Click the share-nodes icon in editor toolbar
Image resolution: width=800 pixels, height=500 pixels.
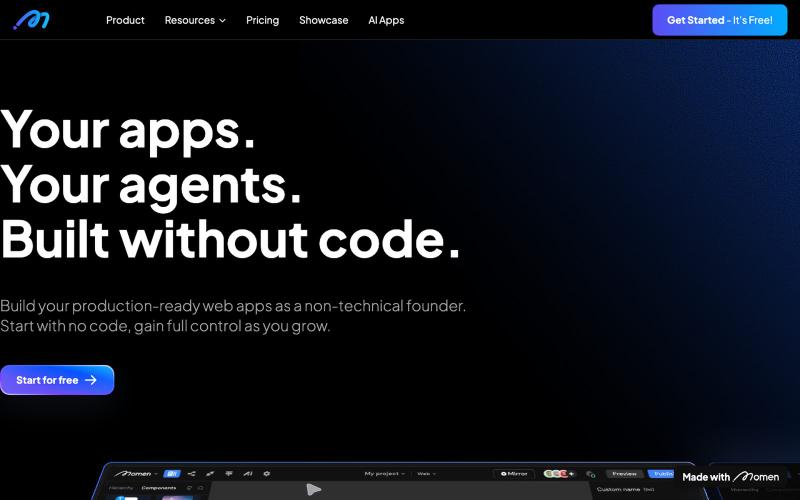tap(191, 474)
